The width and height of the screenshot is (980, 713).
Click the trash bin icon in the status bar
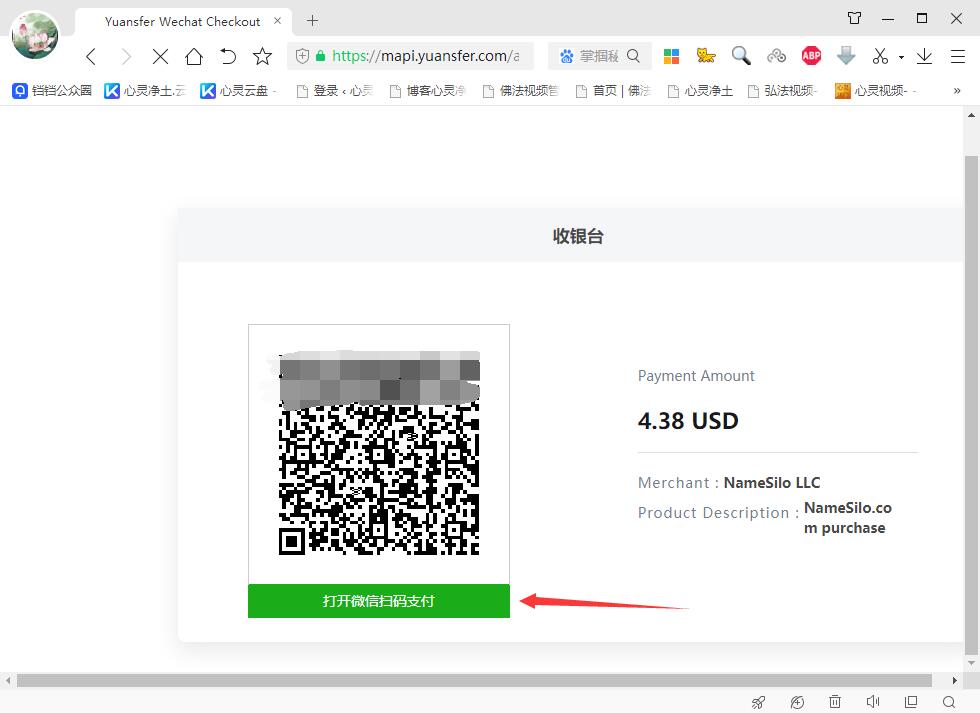point(835,702)
